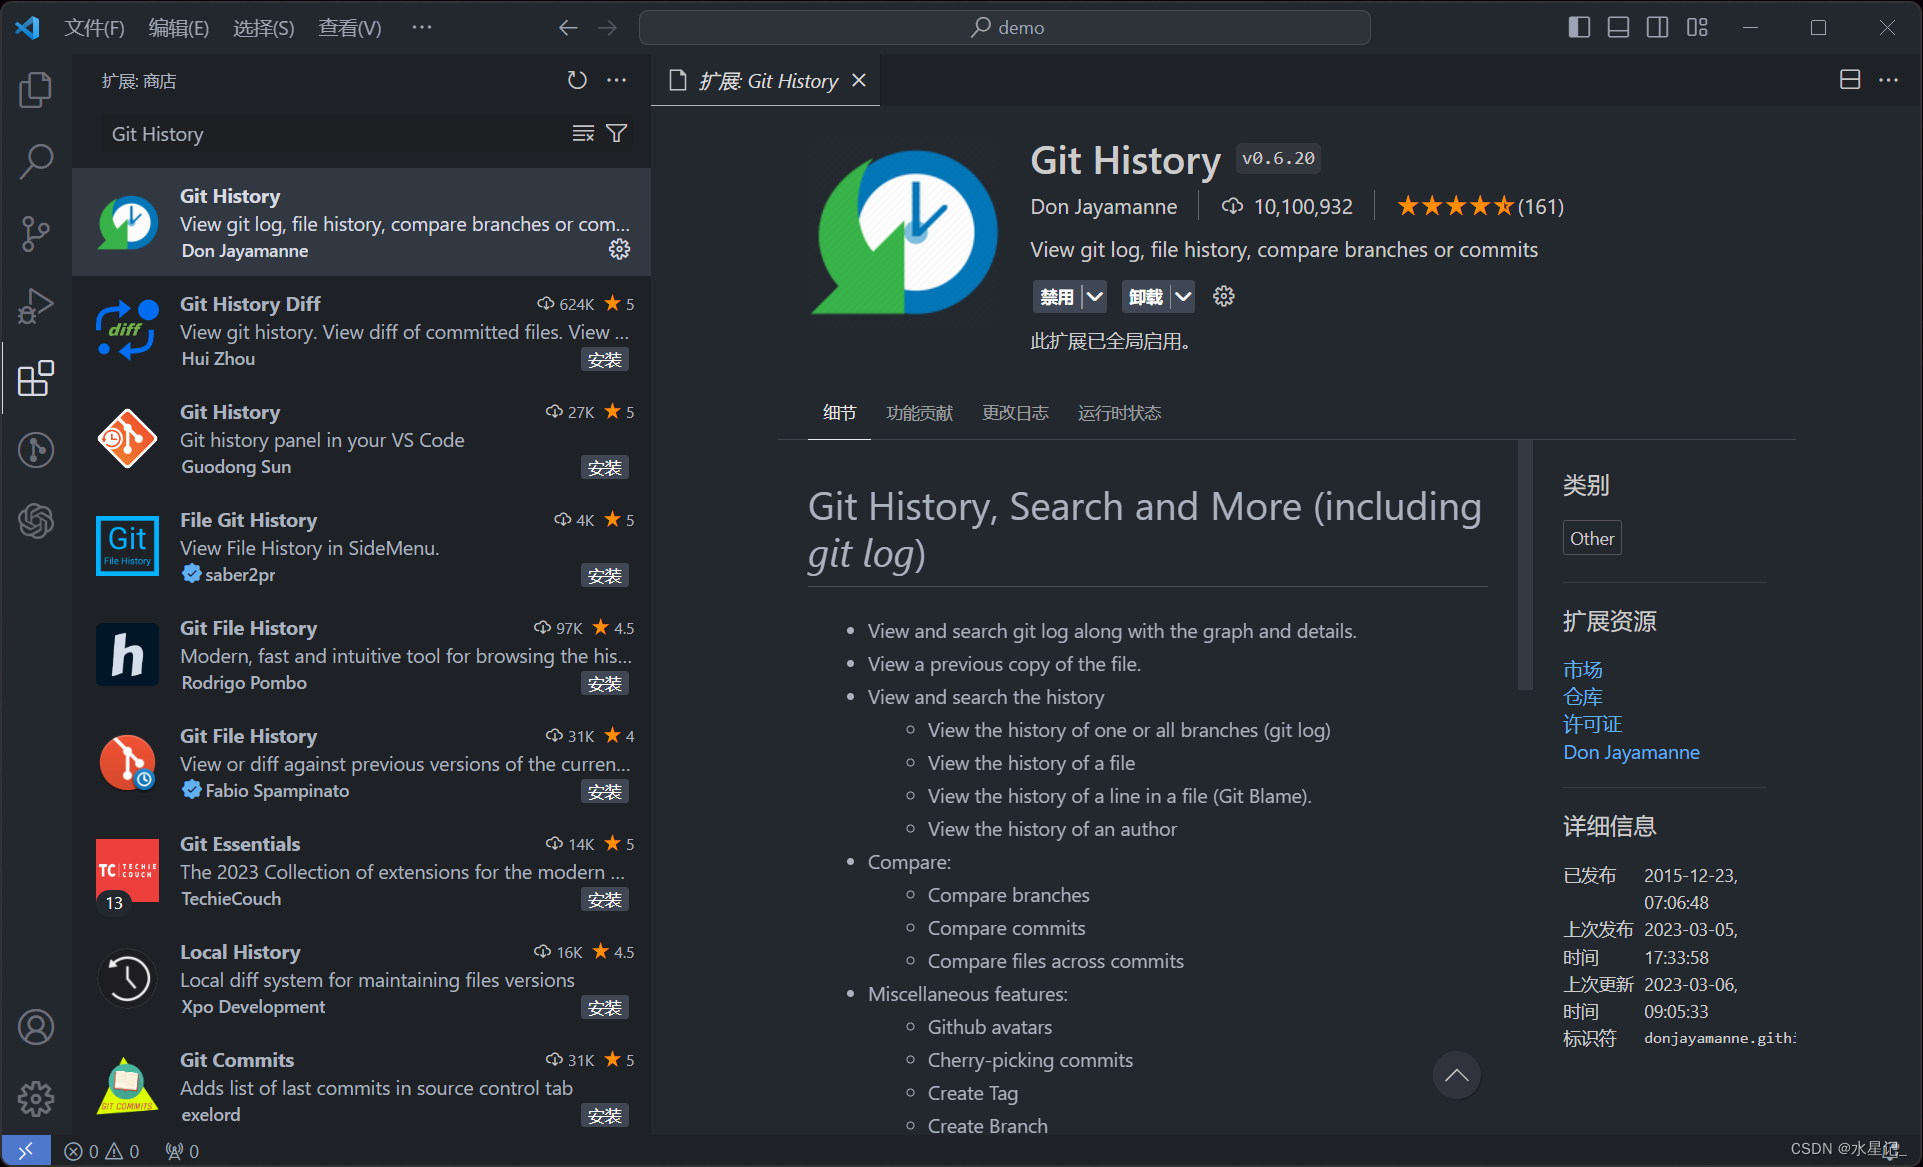Screen dimensions: 1923x1167
Task: Install the Git History Diff extension
Action: click(604, 360)
